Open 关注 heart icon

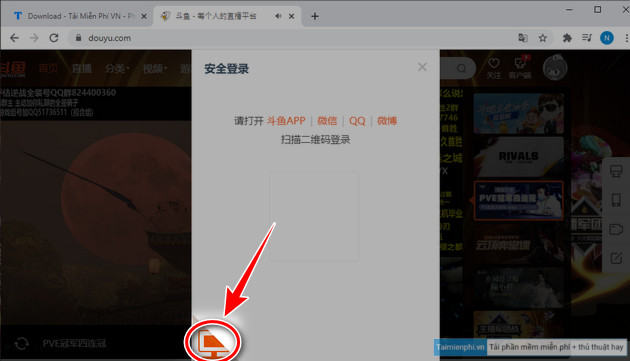(x=494, y=68)
